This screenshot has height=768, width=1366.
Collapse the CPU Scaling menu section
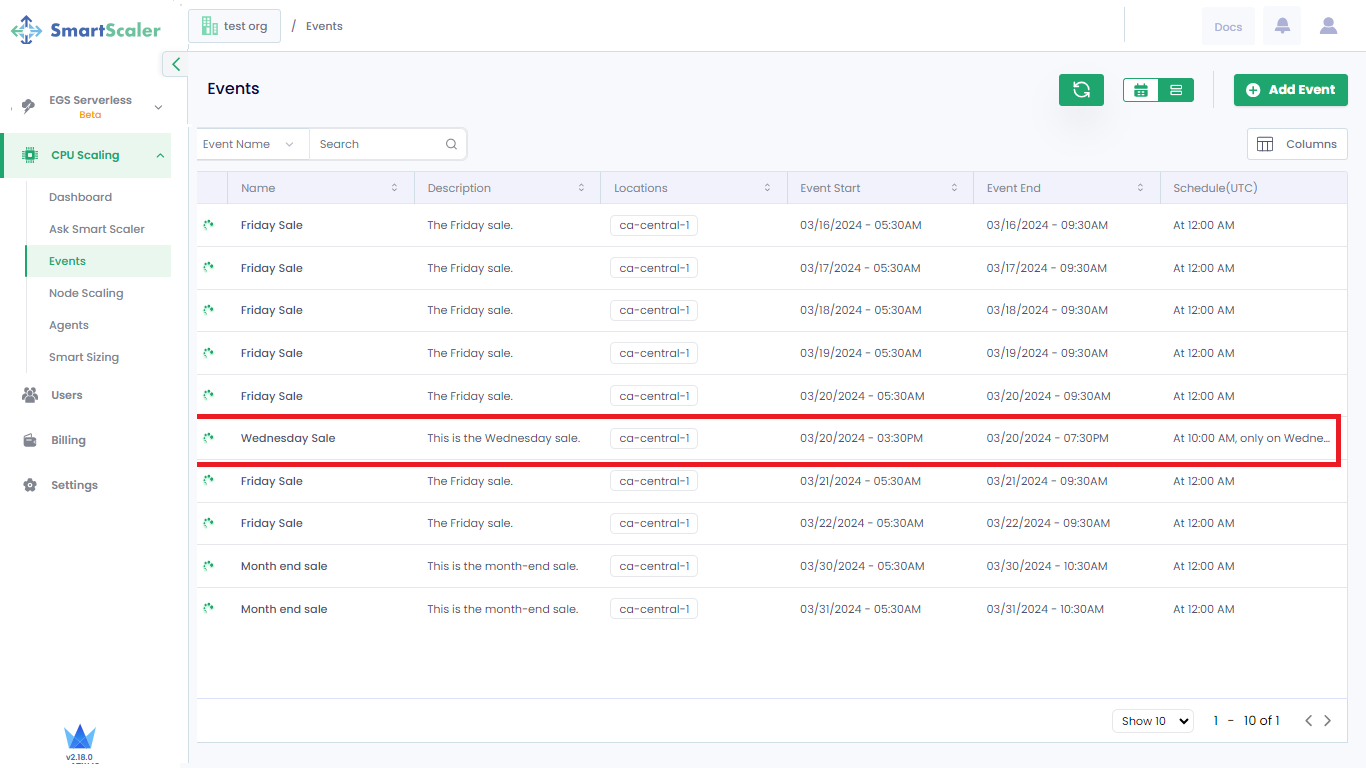click(160, 155)
